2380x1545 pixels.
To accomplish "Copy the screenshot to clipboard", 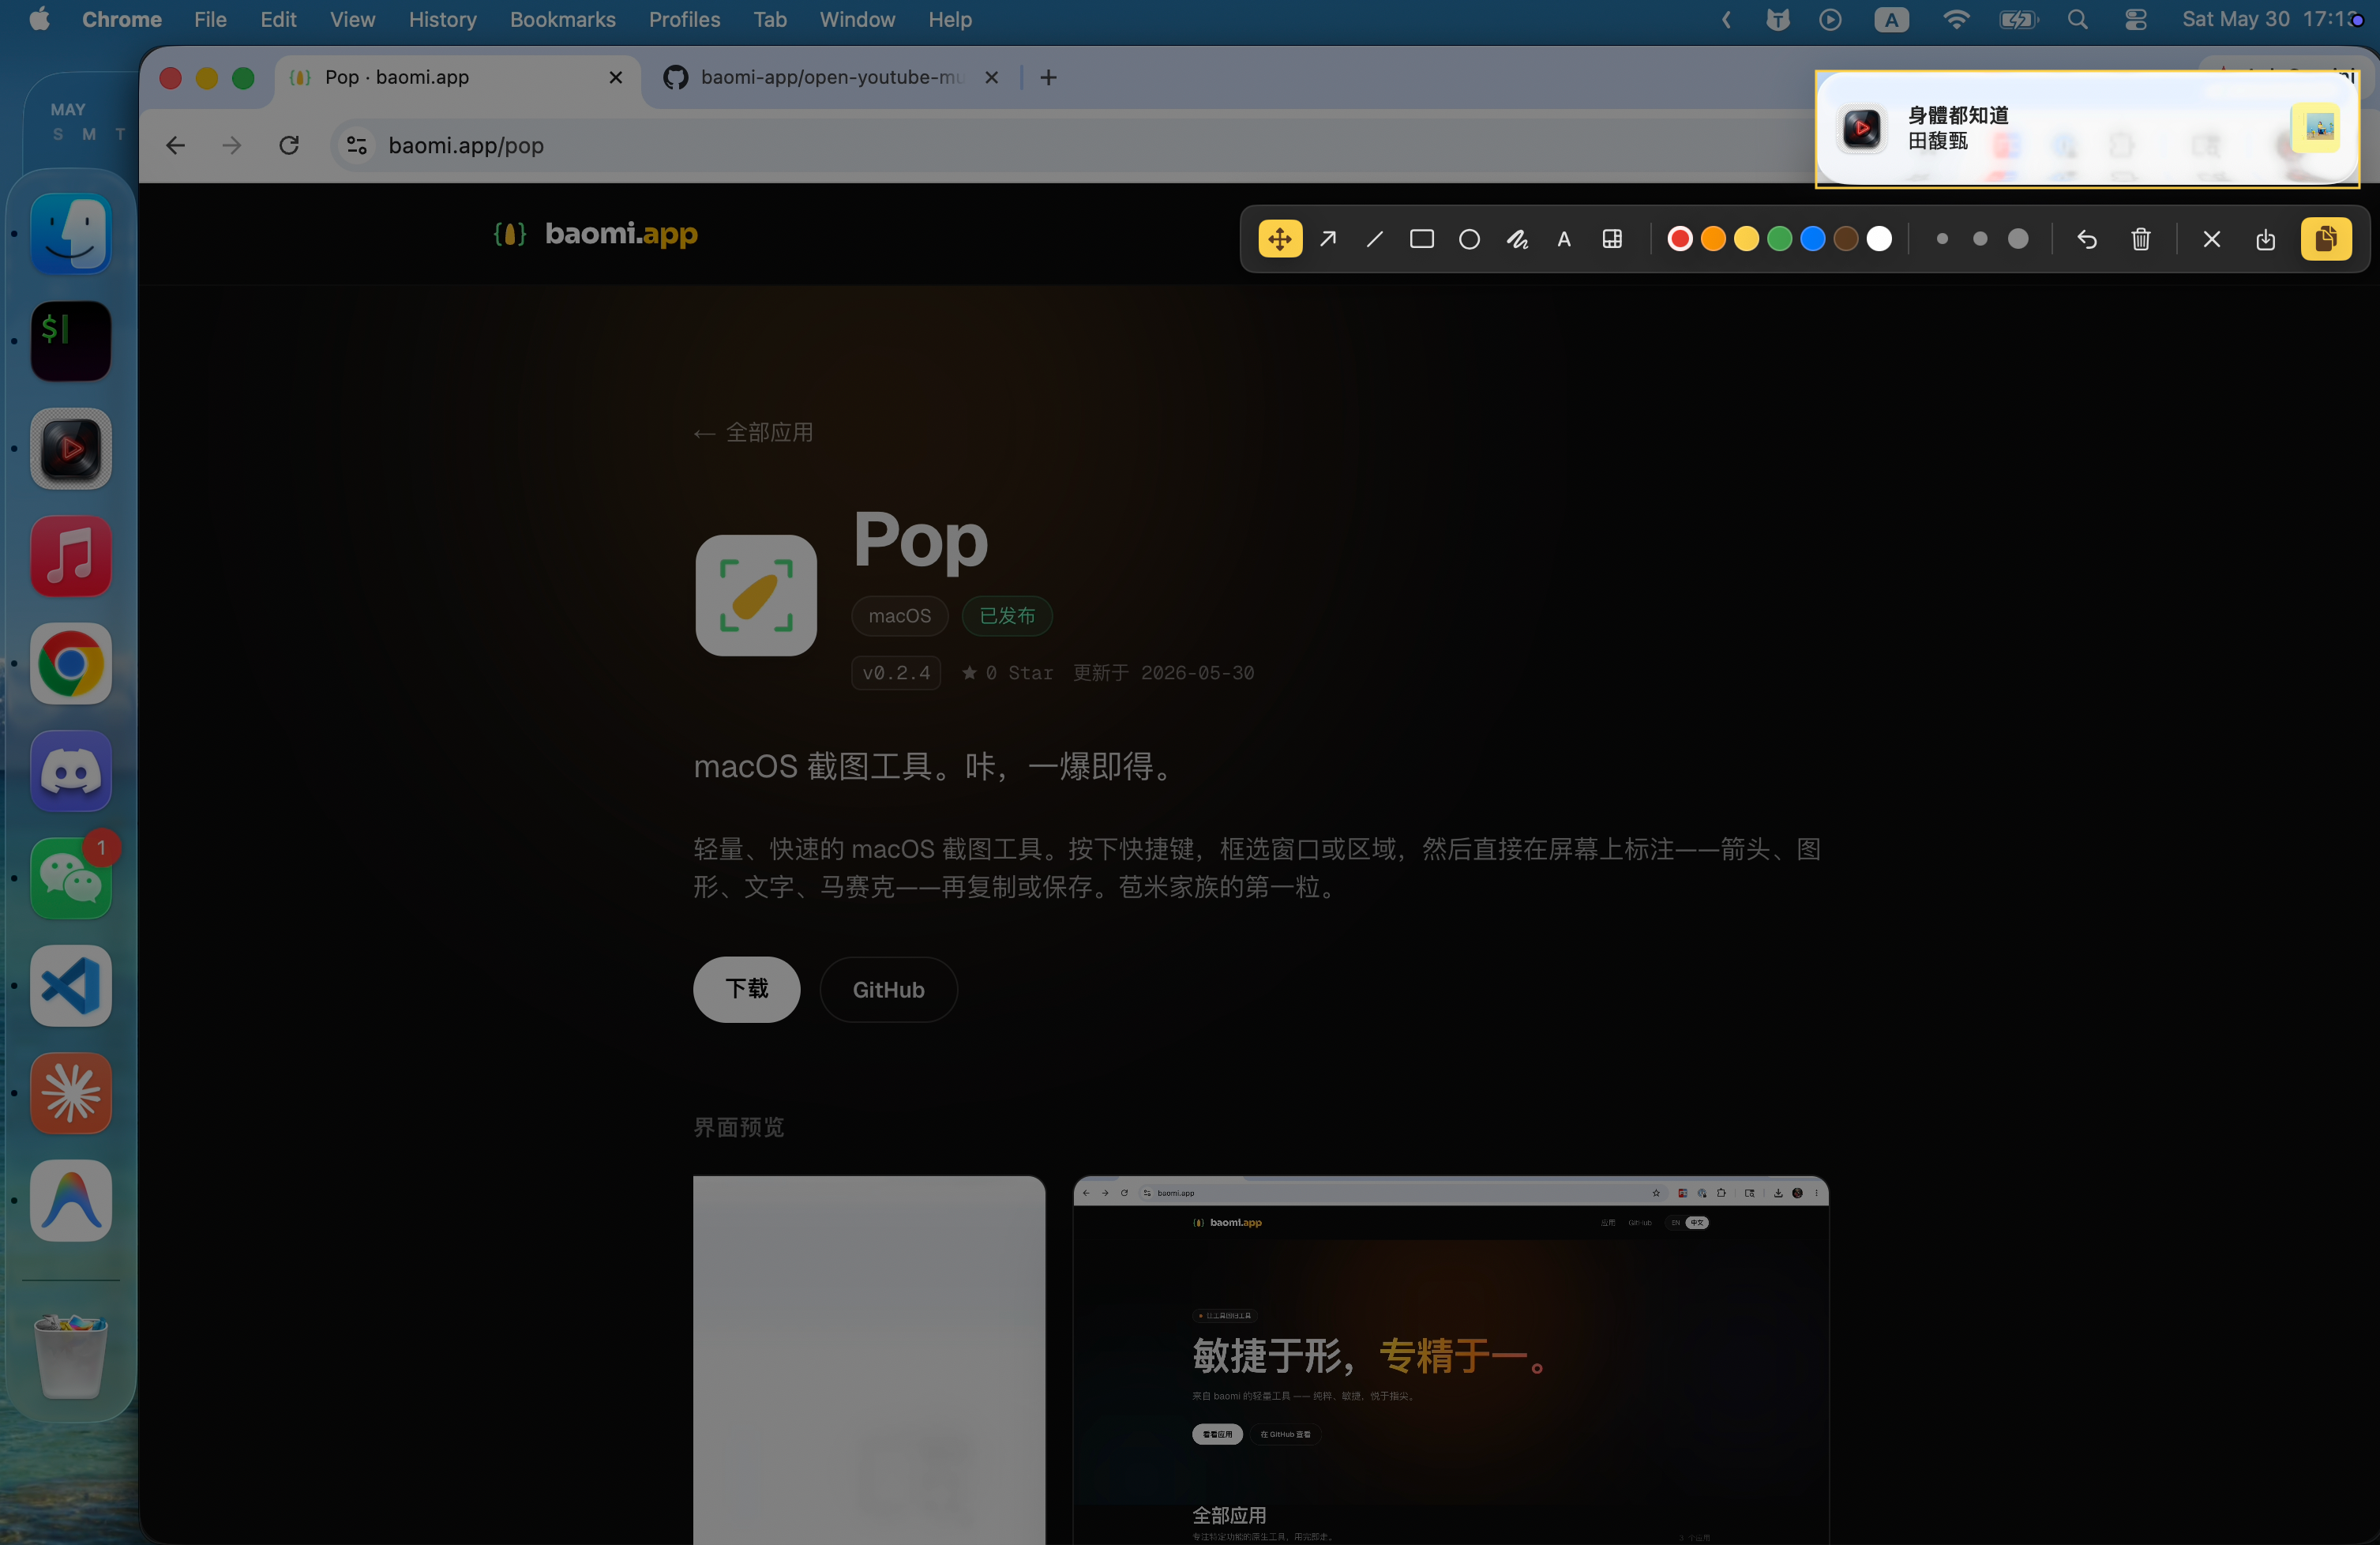I will pos(2326,239).
